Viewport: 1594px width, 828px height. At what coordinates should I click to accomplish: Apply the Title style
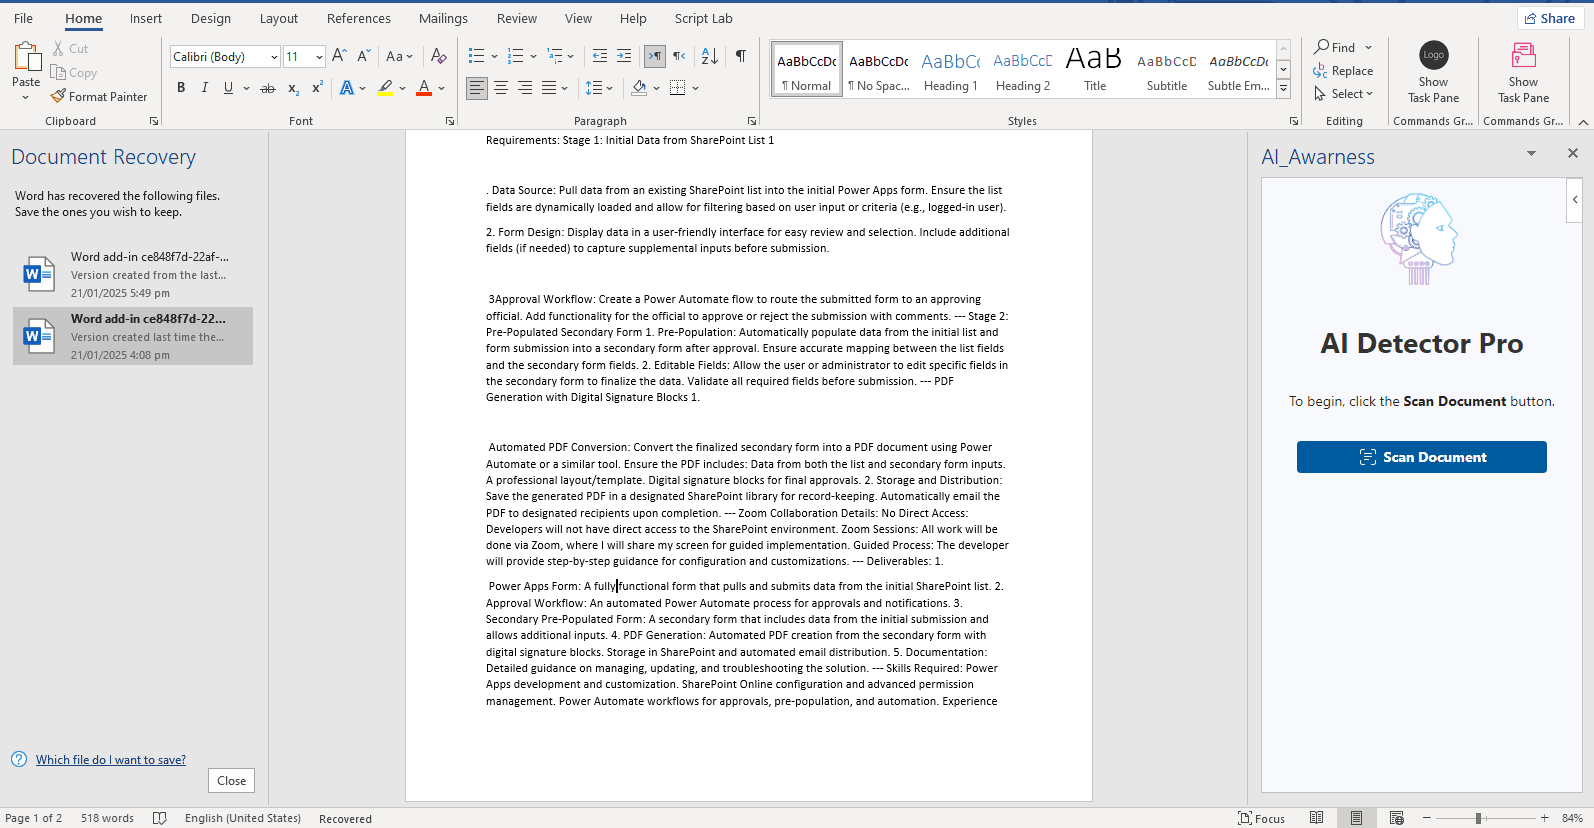[x=1095, y=70]
